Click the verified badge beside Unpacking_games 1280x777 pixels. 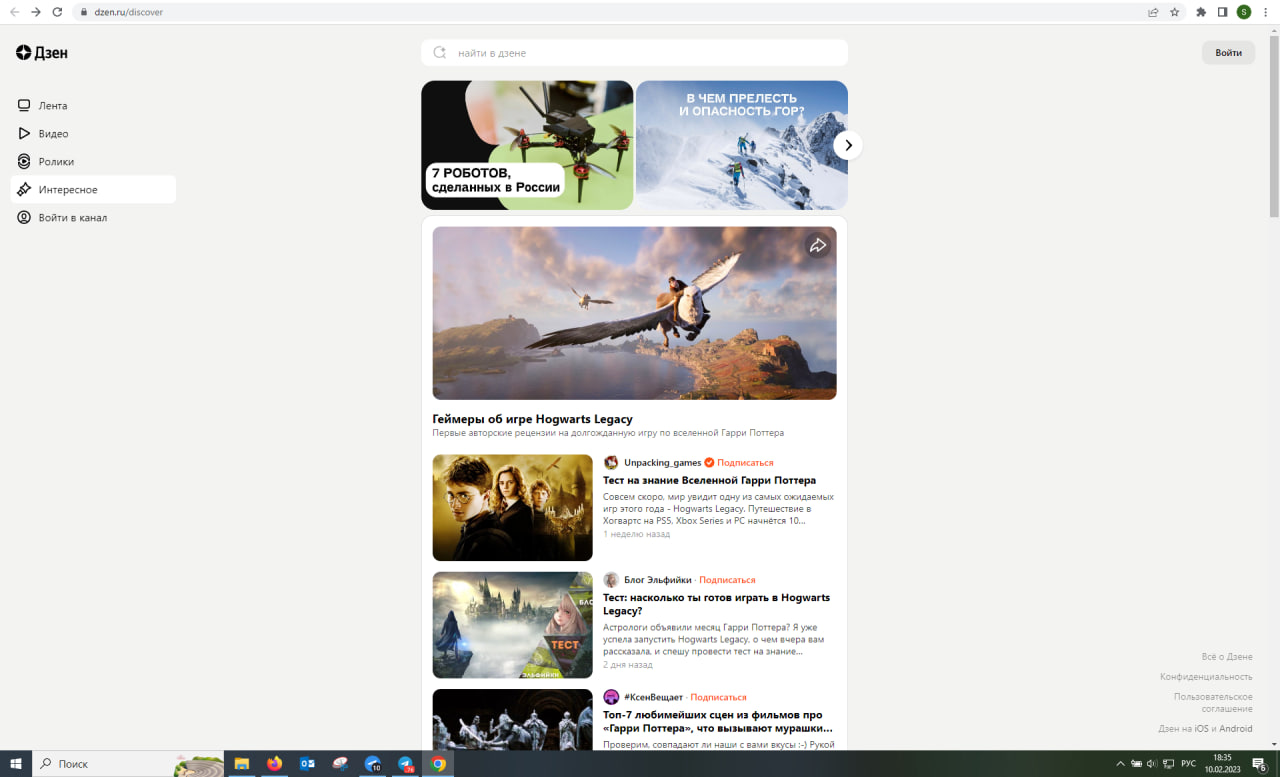(709, 462)
